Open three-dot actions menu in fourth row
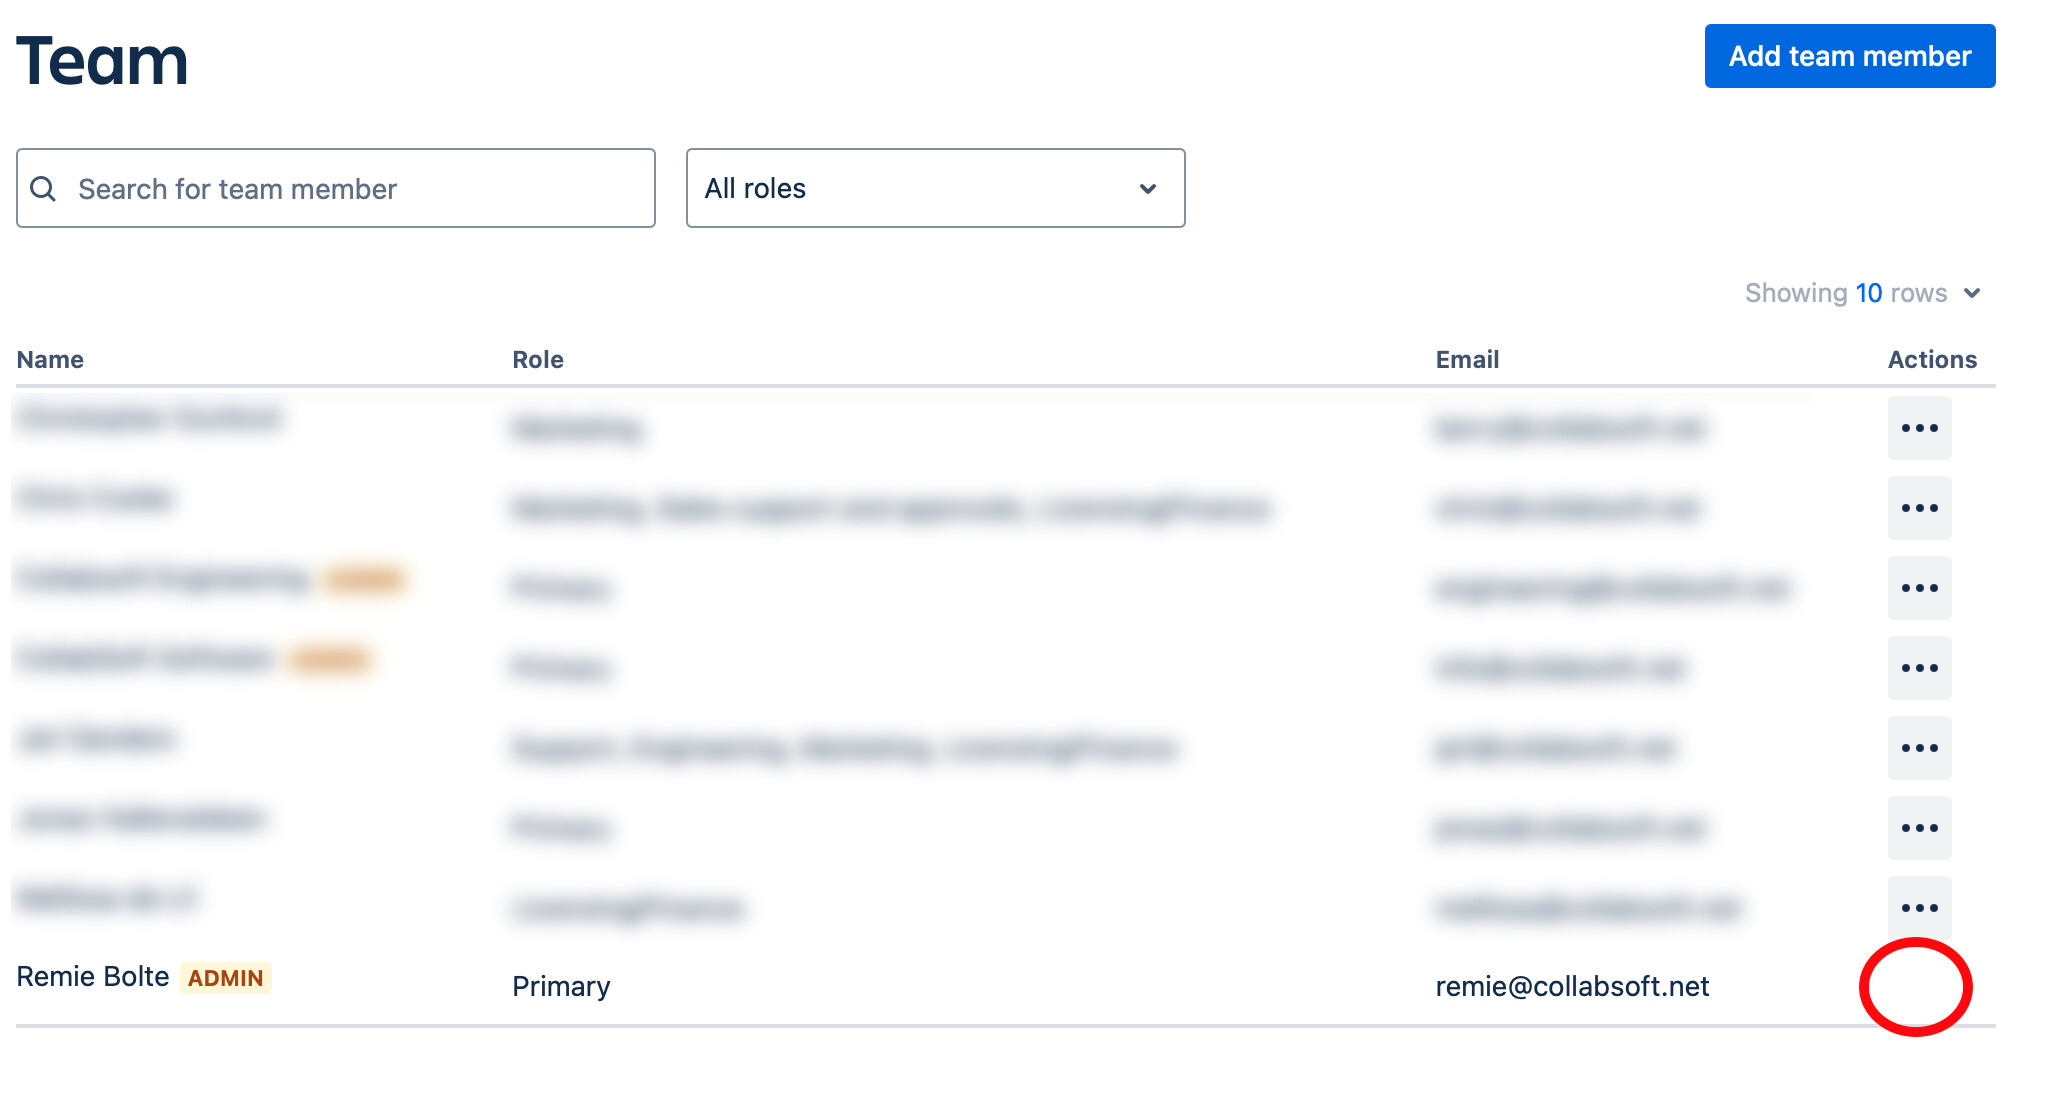The height and width of the screenshot is (1102, 2056). (x=1919, y=668)
